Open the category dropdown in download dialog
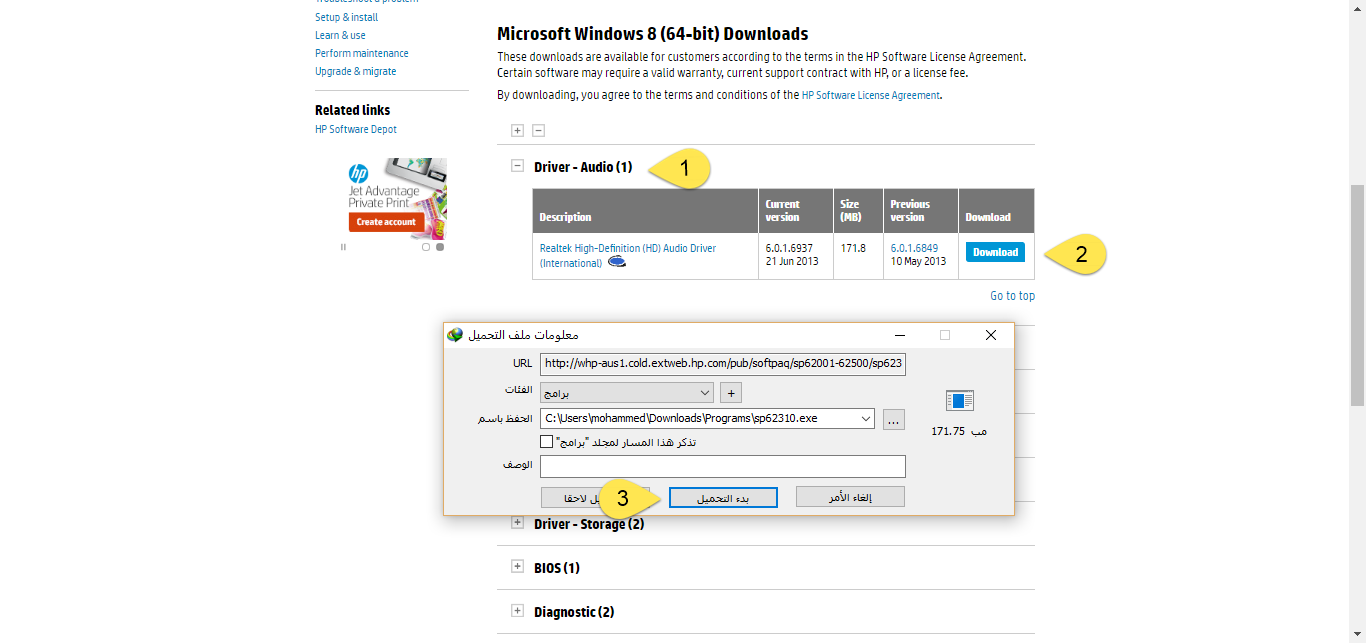The image size is (1366, 643). pos(705,393)
